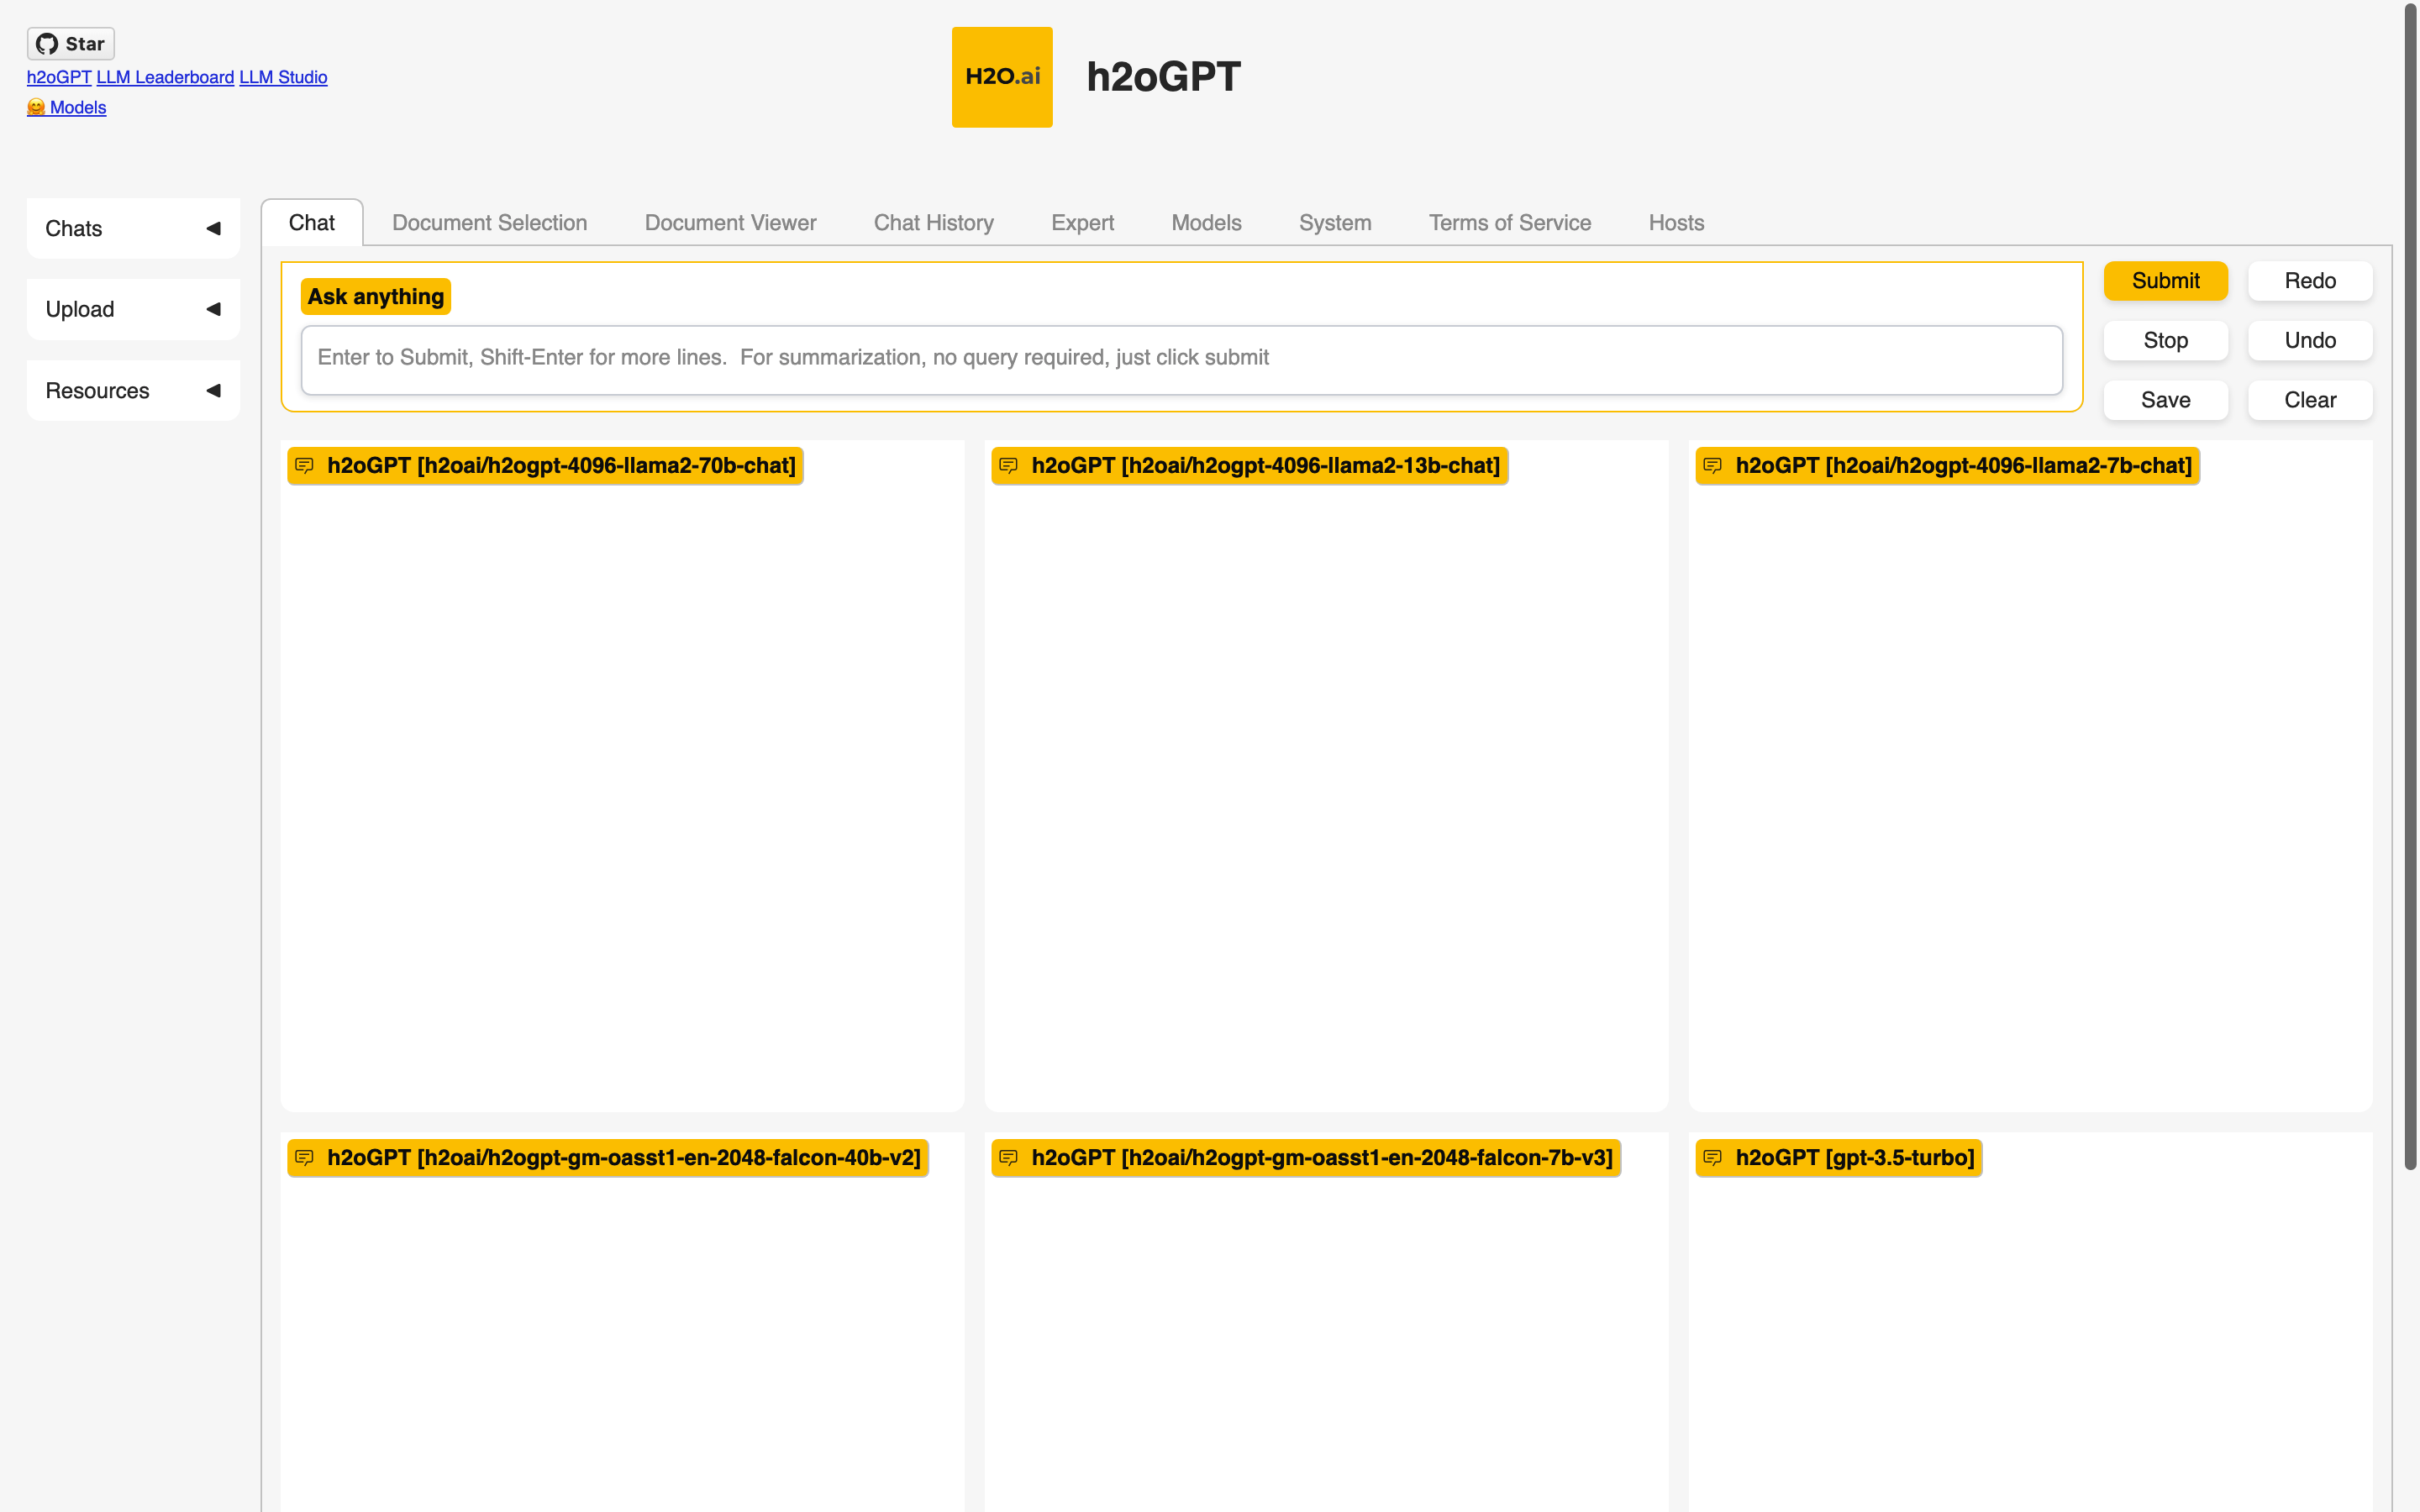Expand the Resources sidebar panel arrow
This screenshot has height=1512, width=2420.
[213, 390]
